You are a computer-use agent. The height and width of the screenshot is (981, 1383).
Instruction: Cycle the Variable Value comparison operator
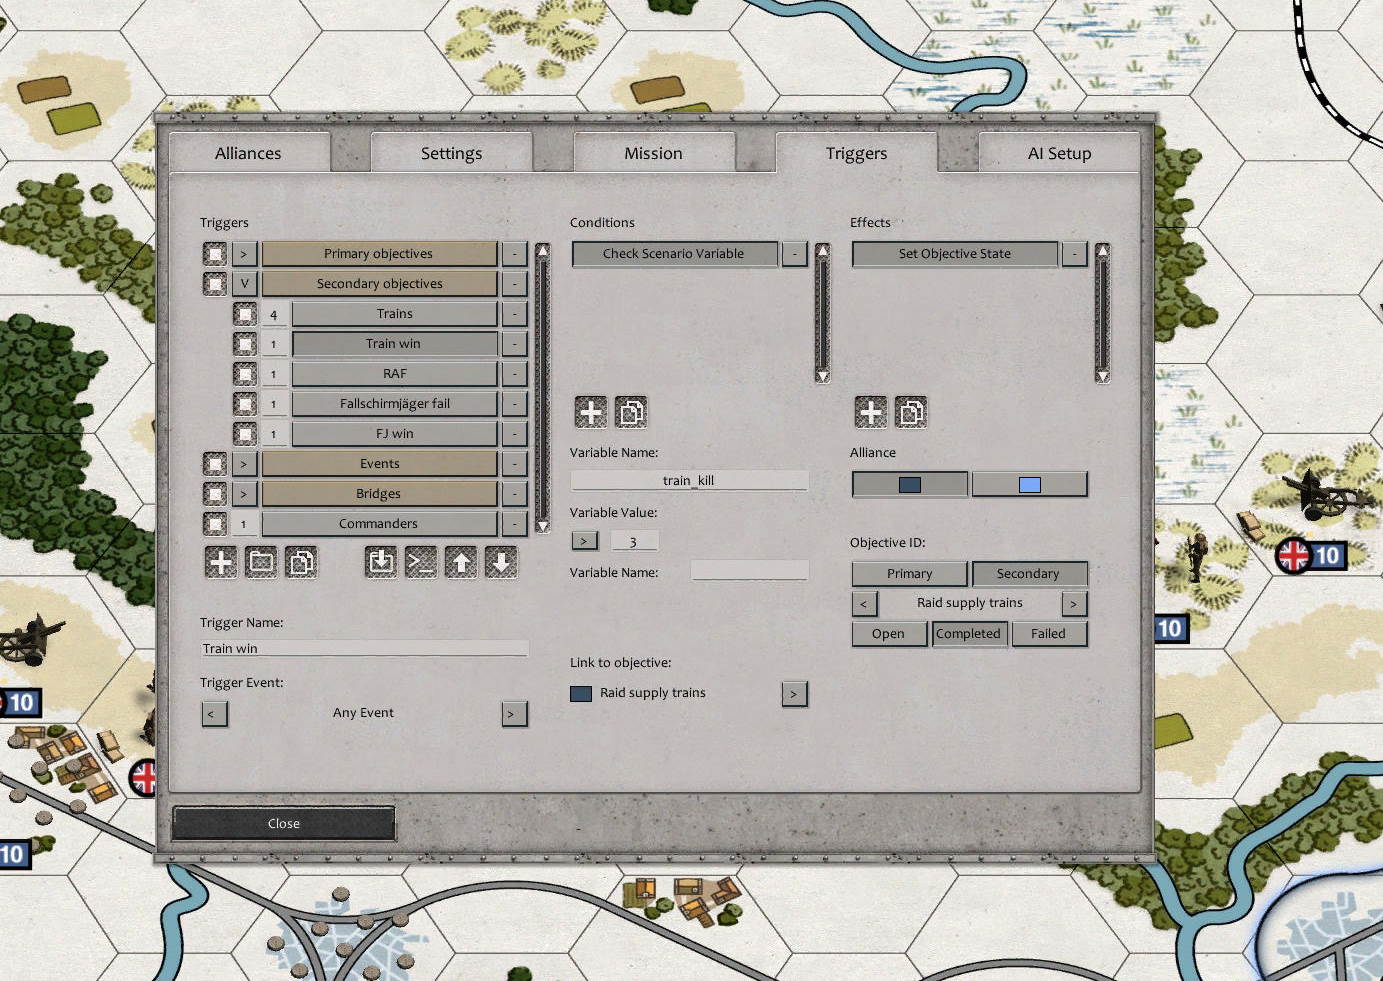tap(584, 541)
